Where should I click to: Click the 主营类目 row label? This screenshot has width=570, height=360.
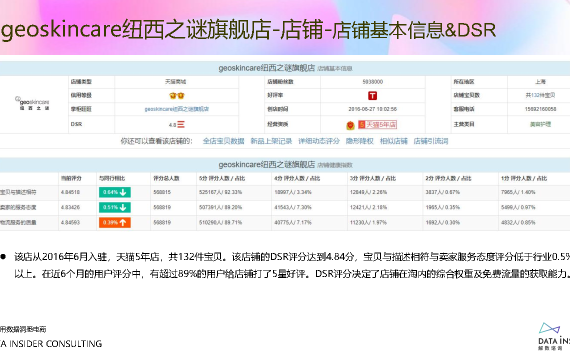click(464, 124)
